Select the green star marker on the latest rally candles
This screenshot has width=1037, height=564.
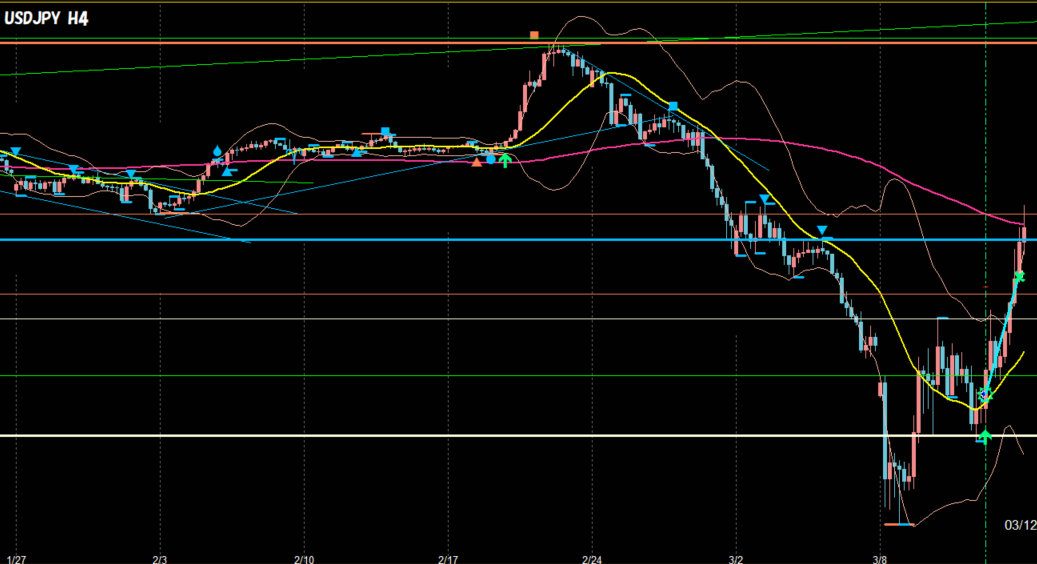[x=1019, y=276]
